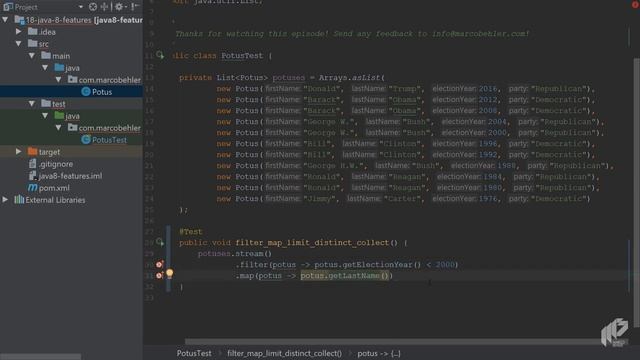Click the potuses field name declaration
The image size is (640, 360).
(x=289, y=77)
